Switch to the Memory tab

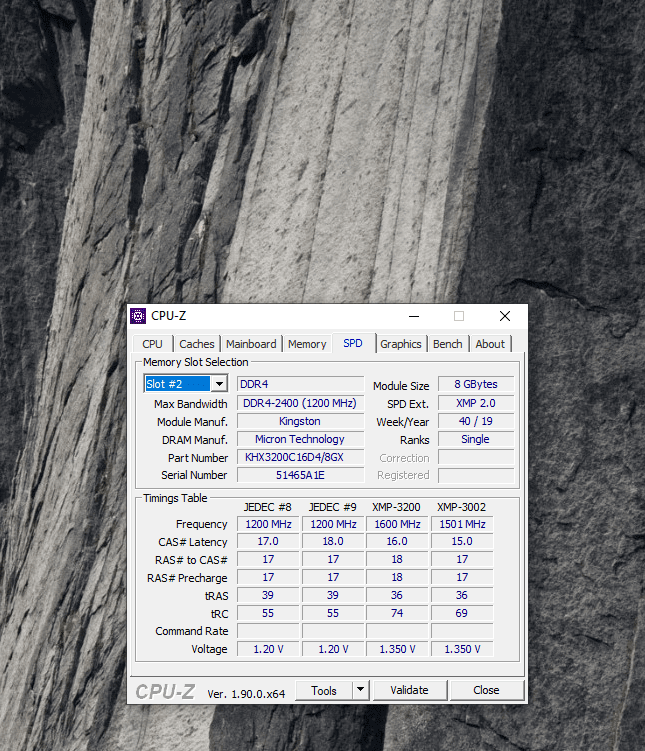point(307,344)
